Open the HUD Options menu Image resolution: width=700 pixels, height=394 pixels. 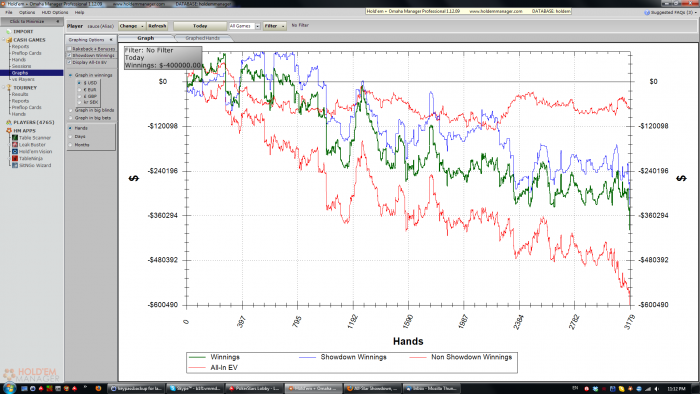pyautogui.click(x=55, y=12)
